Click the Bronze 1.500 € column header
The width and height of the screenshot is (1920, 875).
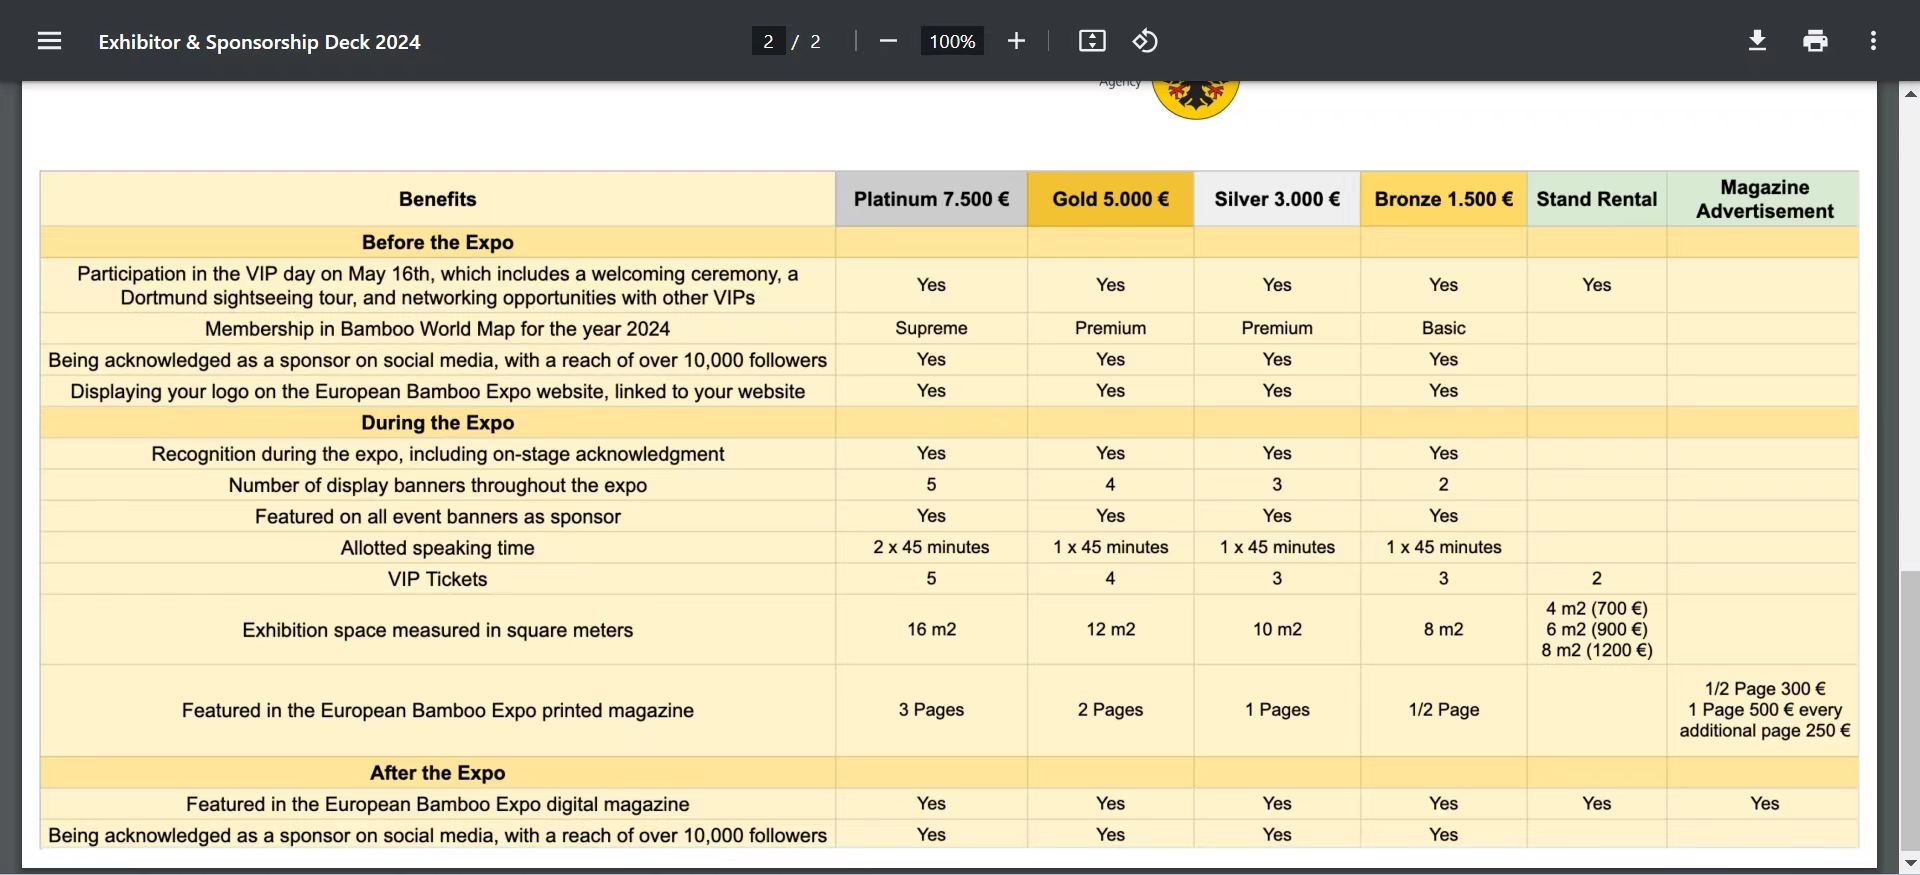[1443, 199]
